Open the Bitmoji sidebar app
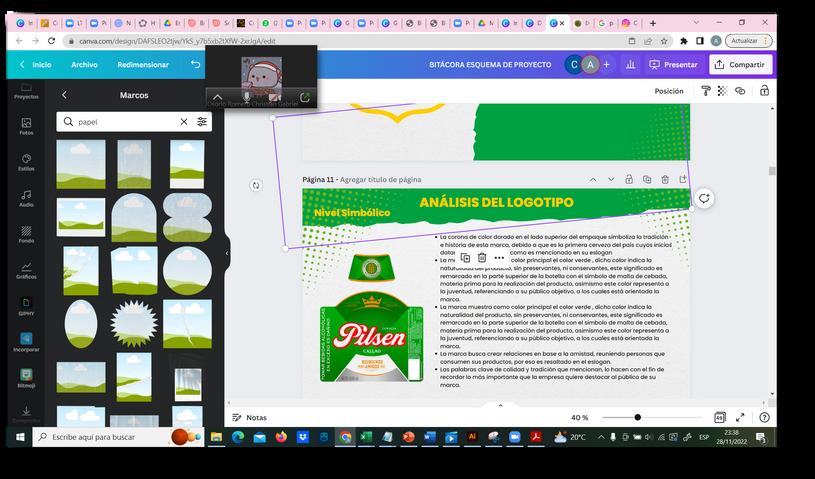 coord(26,378)
